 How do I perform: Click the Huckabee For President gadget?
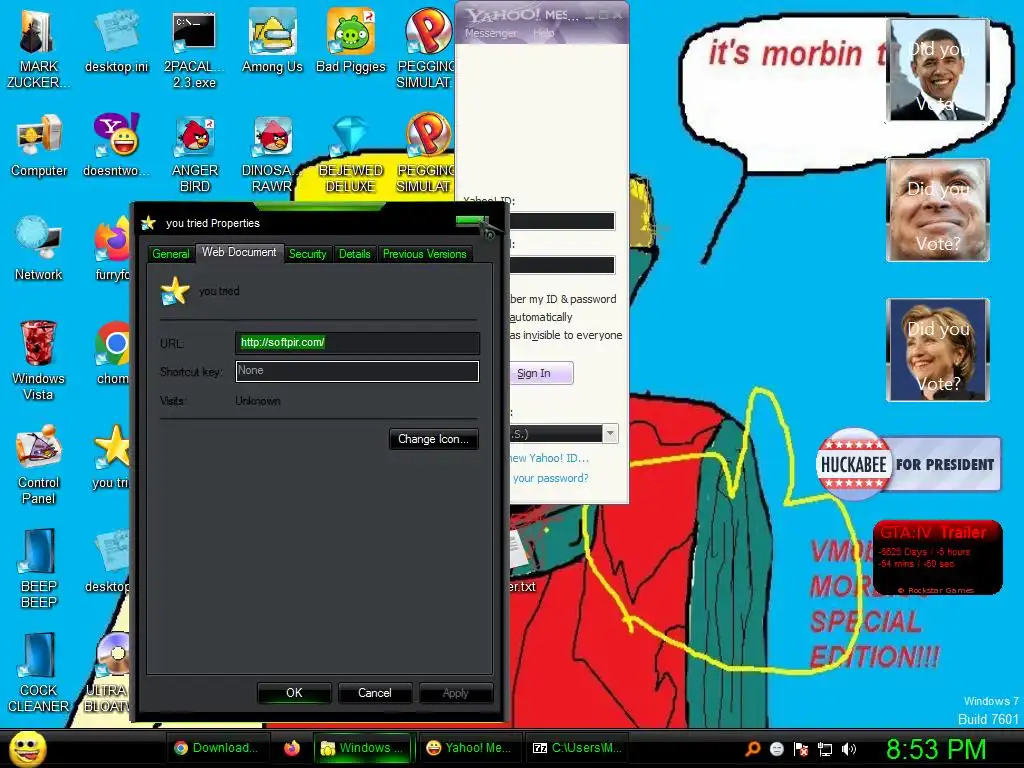click(908, 464)
